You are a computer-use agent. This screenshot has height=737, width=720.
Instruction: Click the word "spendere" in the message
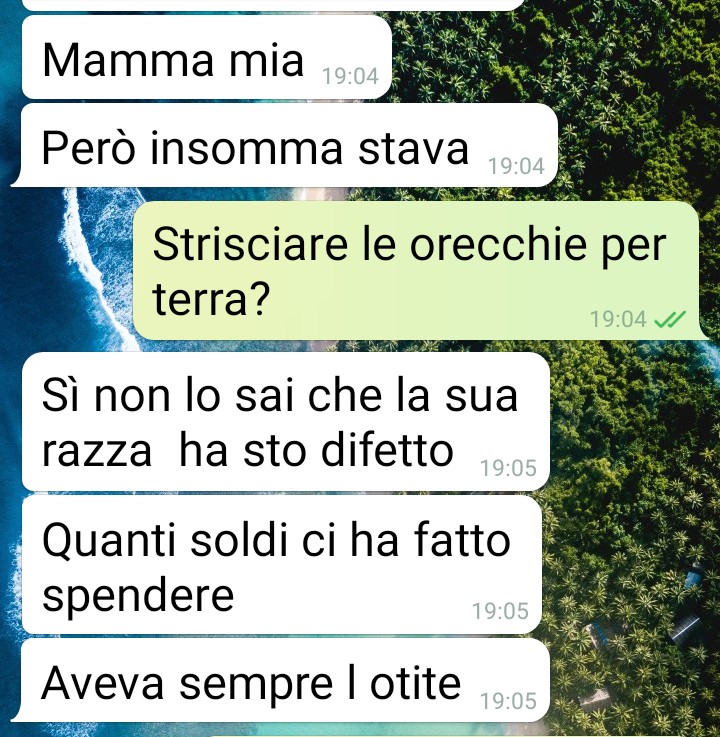coord(138,597)
